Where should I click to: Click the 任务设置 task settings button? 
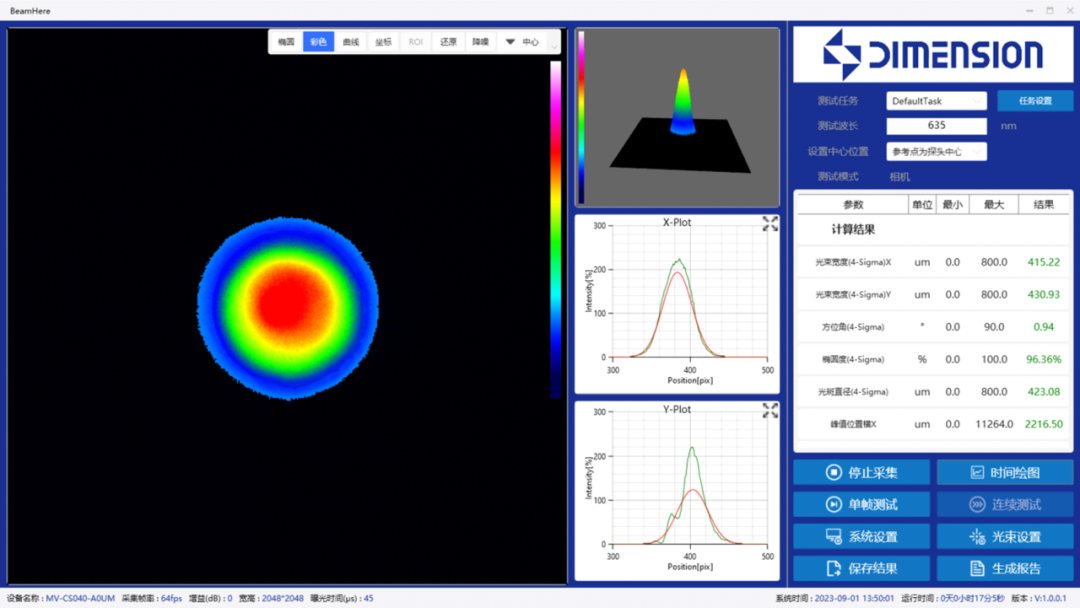(x=1035, y=101)
